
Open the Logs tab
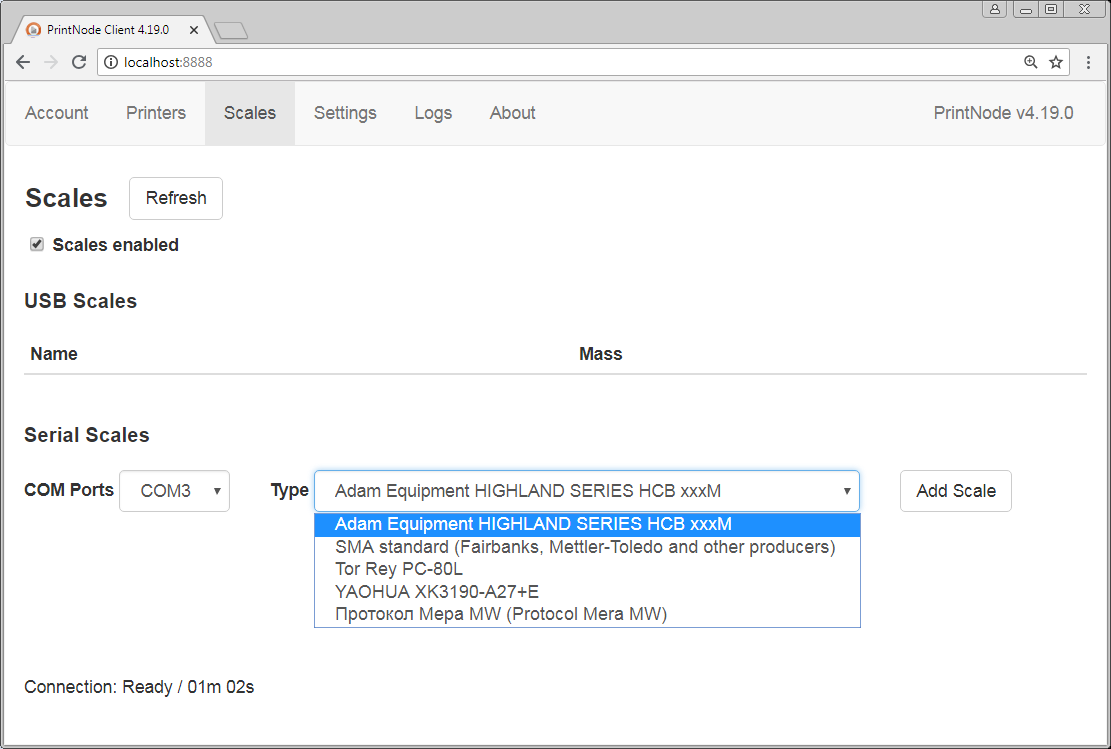[433, 113]
